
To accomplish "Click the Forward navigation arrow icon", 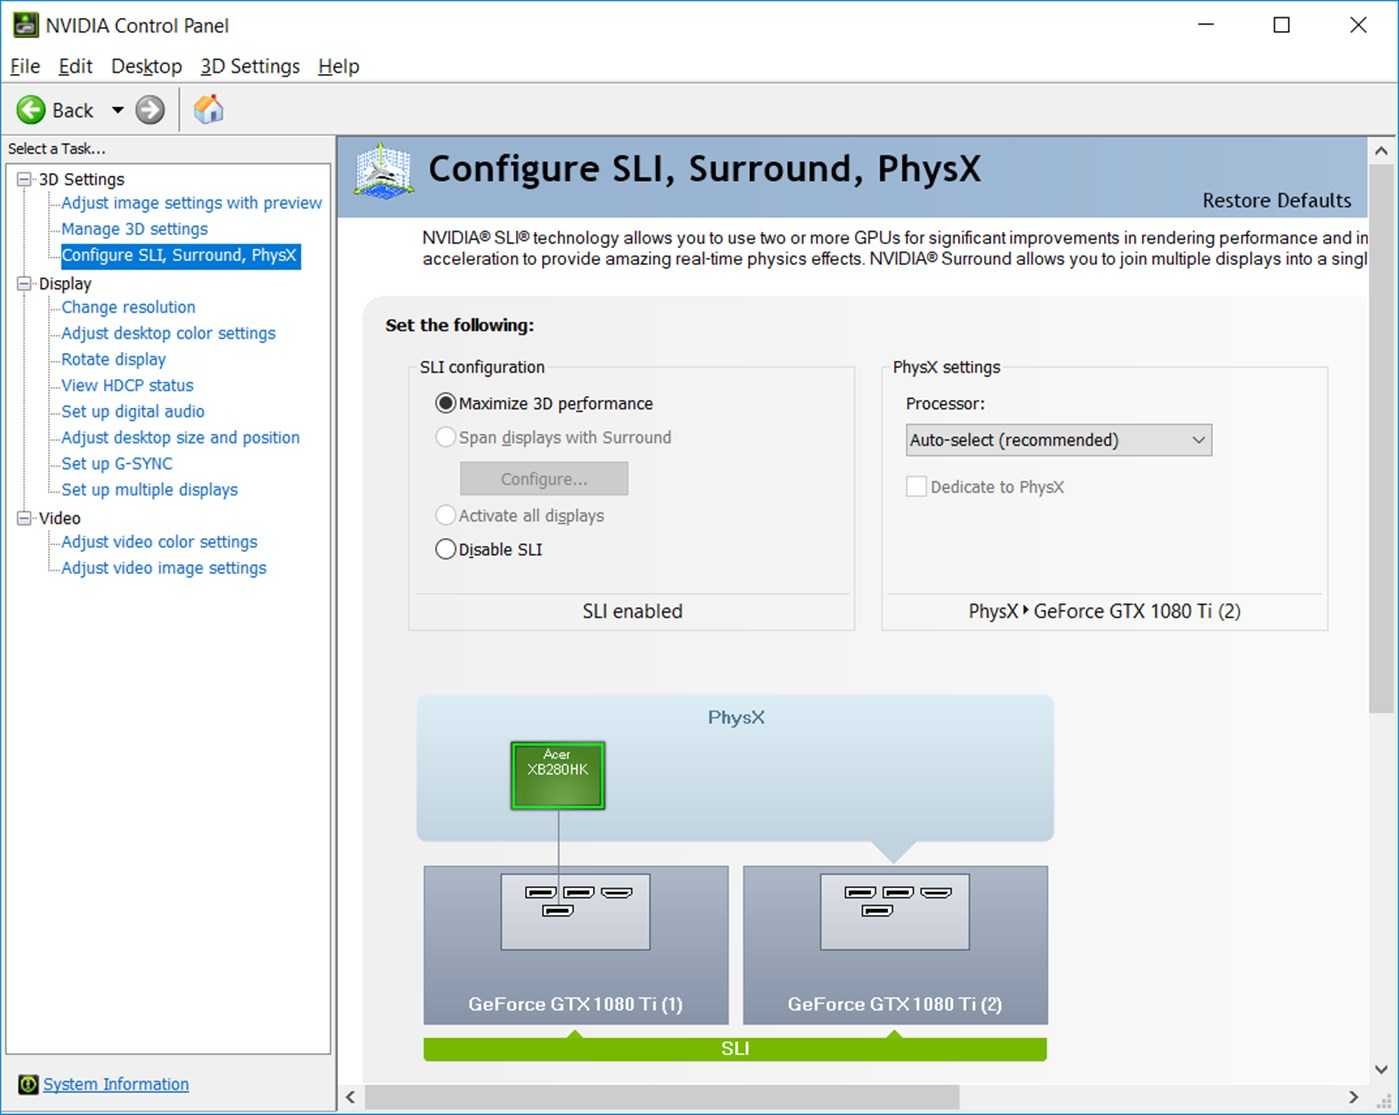I will (x=148, y=110).
